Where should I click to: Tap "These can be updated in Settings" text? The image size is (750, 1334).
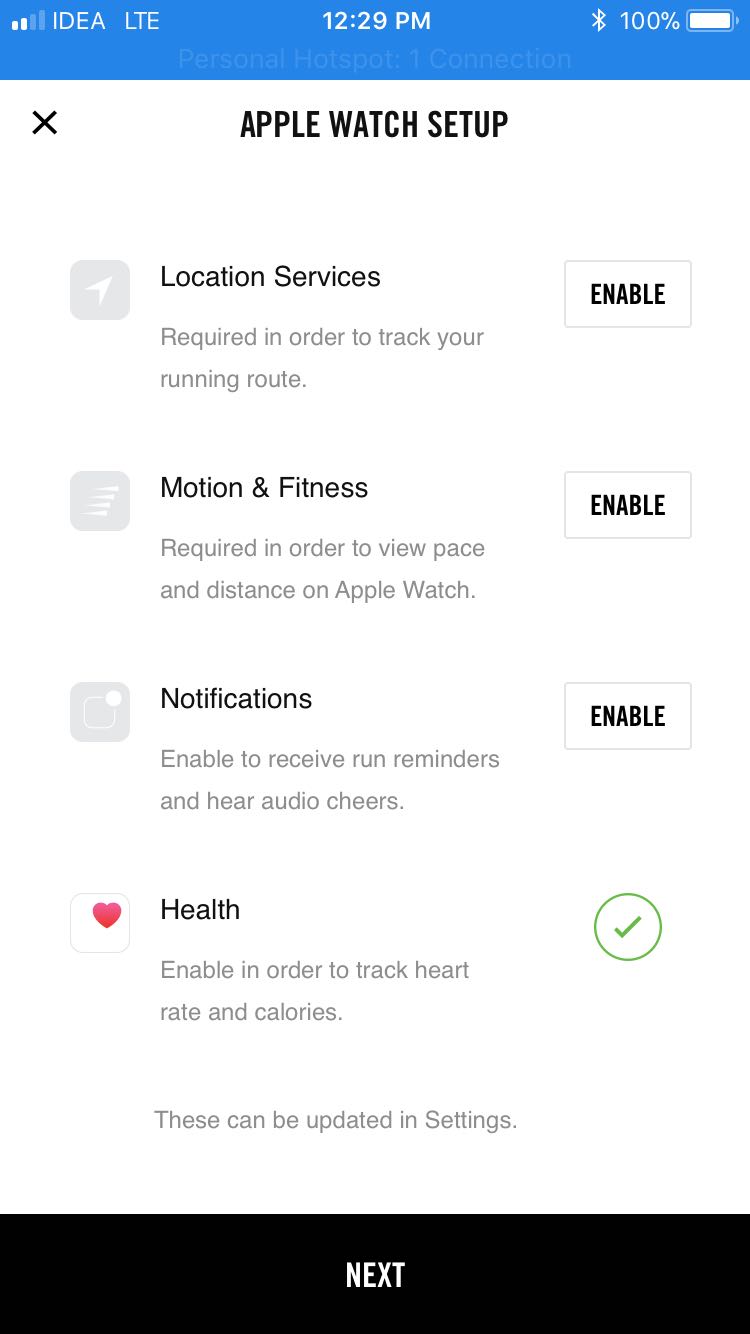click(336, 1120)
